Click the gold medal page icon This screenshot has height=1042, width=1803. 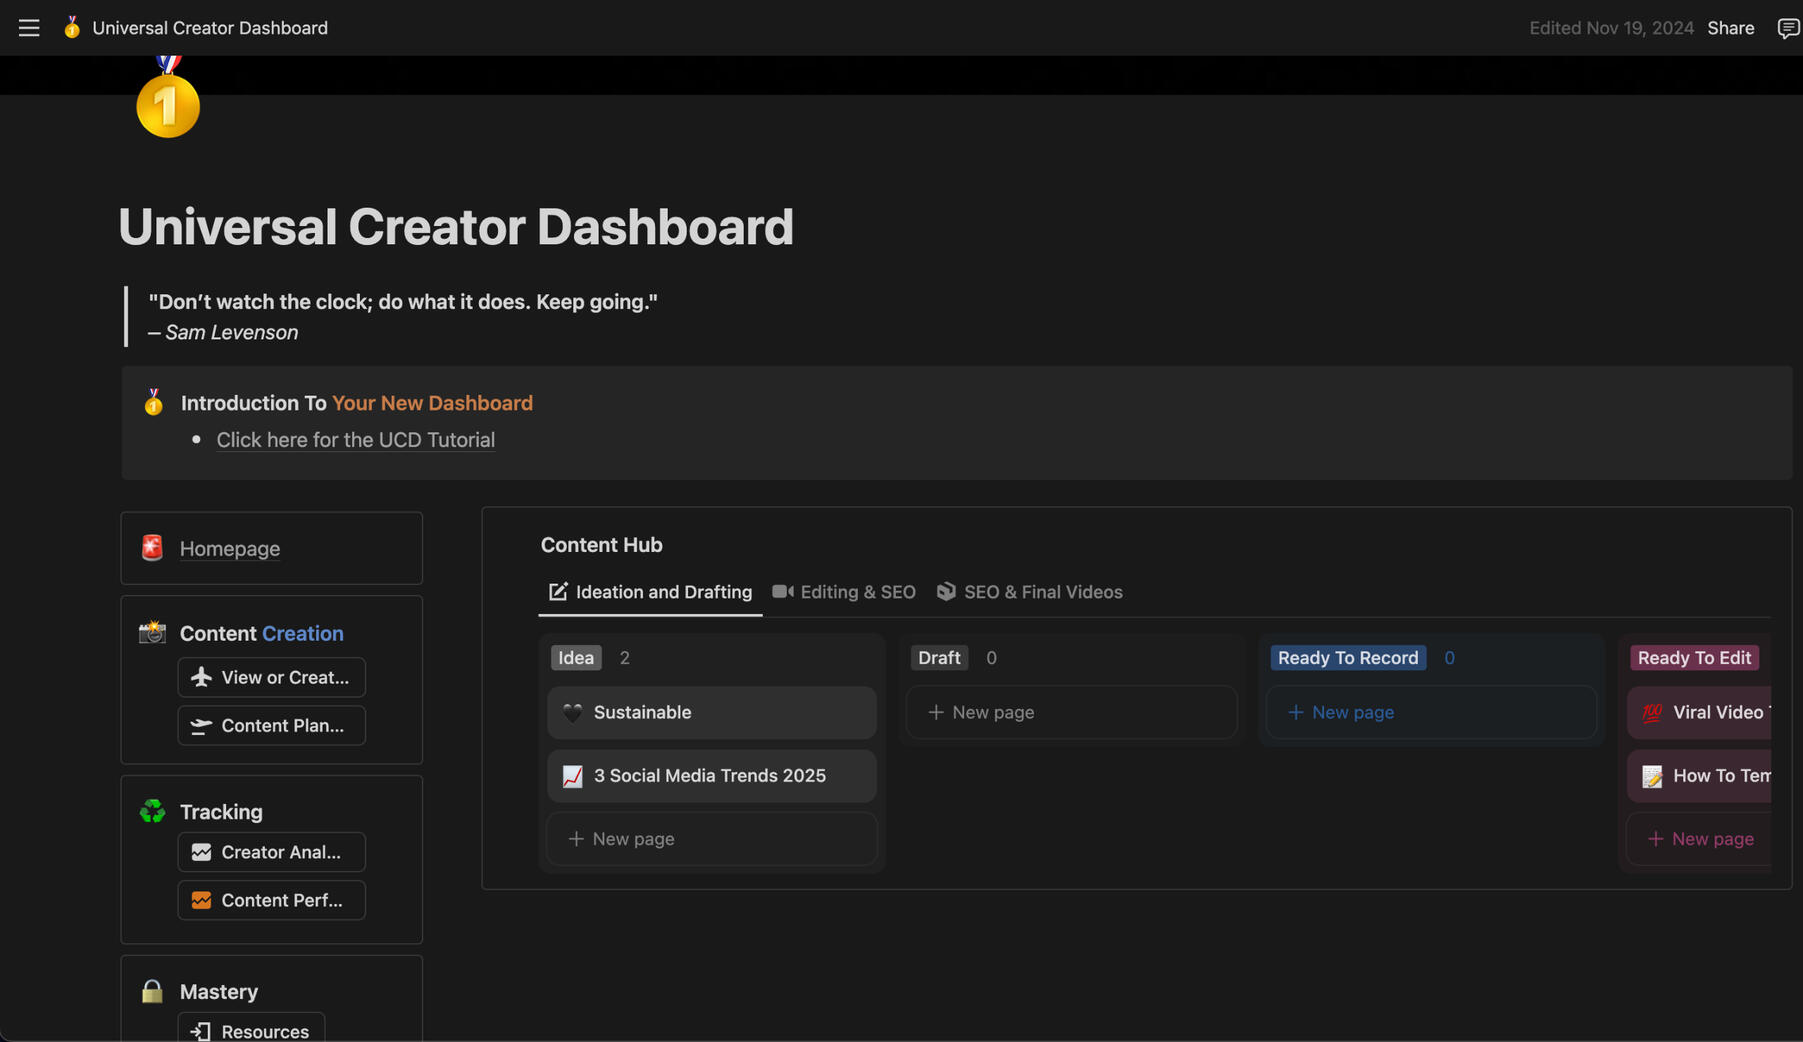[x=168, y=101]
